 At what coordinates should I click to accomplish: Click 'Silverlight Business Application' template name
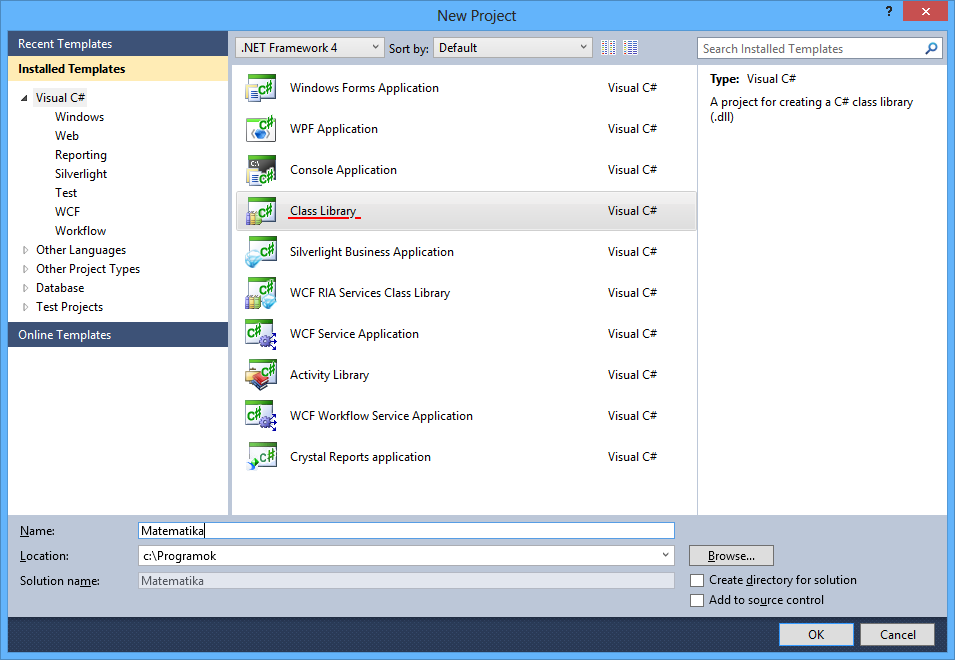pyautogui.click(x=372, y=251)
